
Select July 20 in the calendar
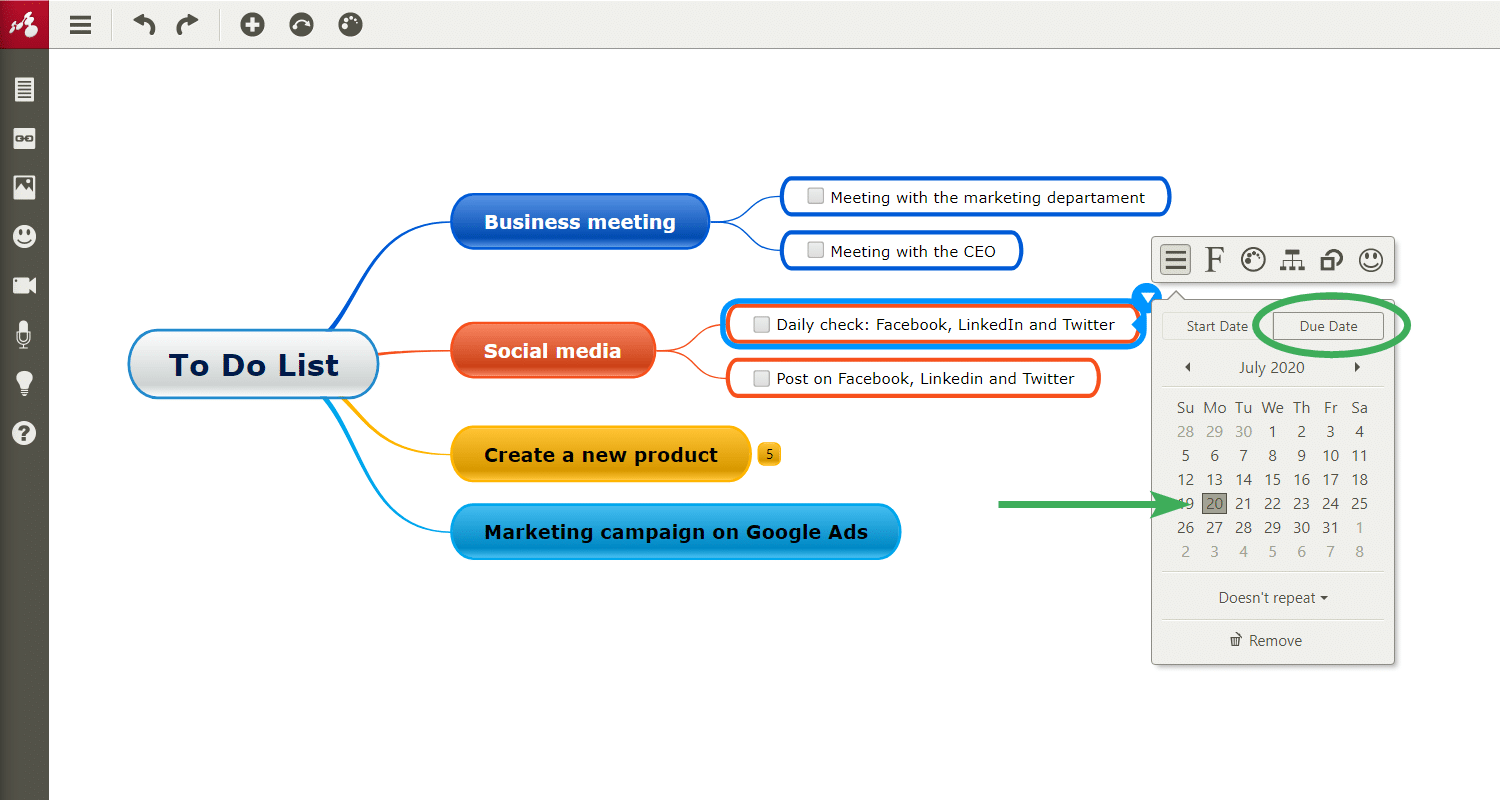pos(1214,503)
